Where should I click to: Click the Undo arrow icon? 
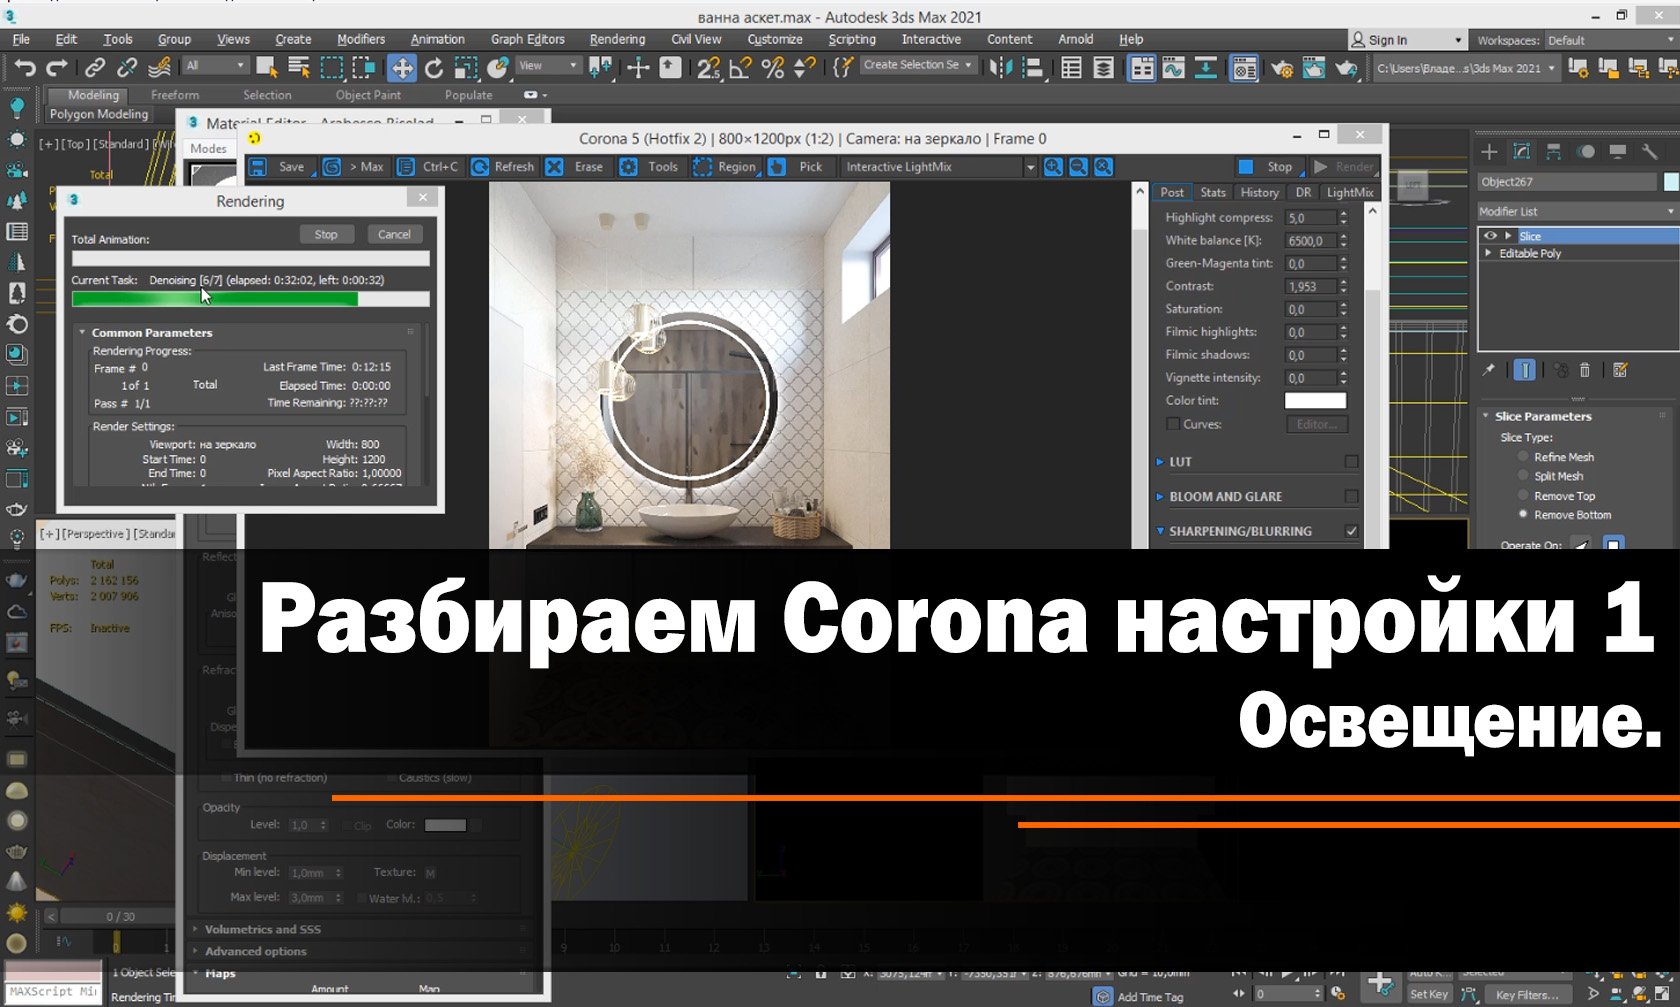tap(26, 68)
